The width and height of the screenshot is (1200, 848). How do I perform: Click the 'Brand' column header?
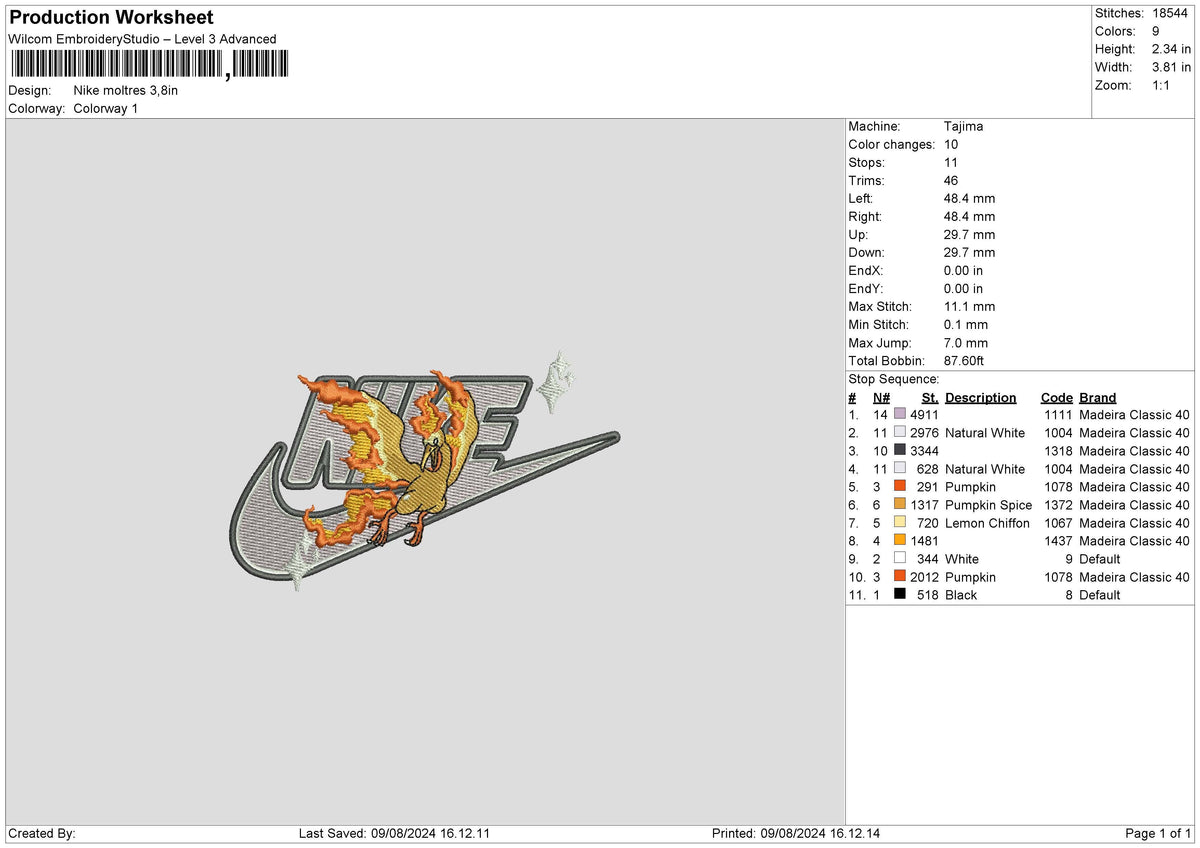(1098, 397)
